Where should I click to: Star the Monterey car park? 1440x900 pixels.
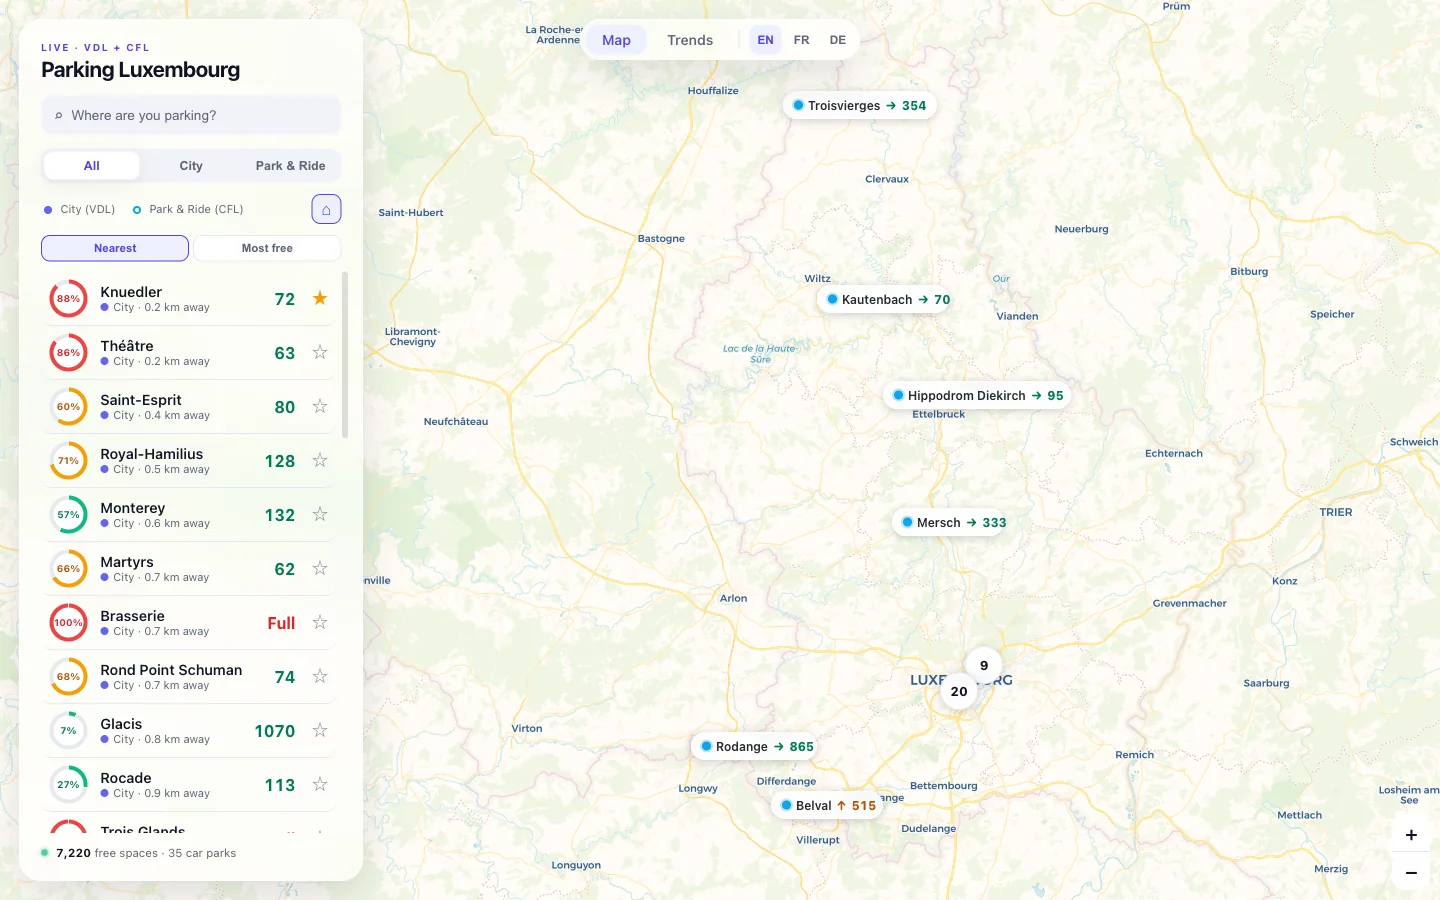click(x=320, y=514)
